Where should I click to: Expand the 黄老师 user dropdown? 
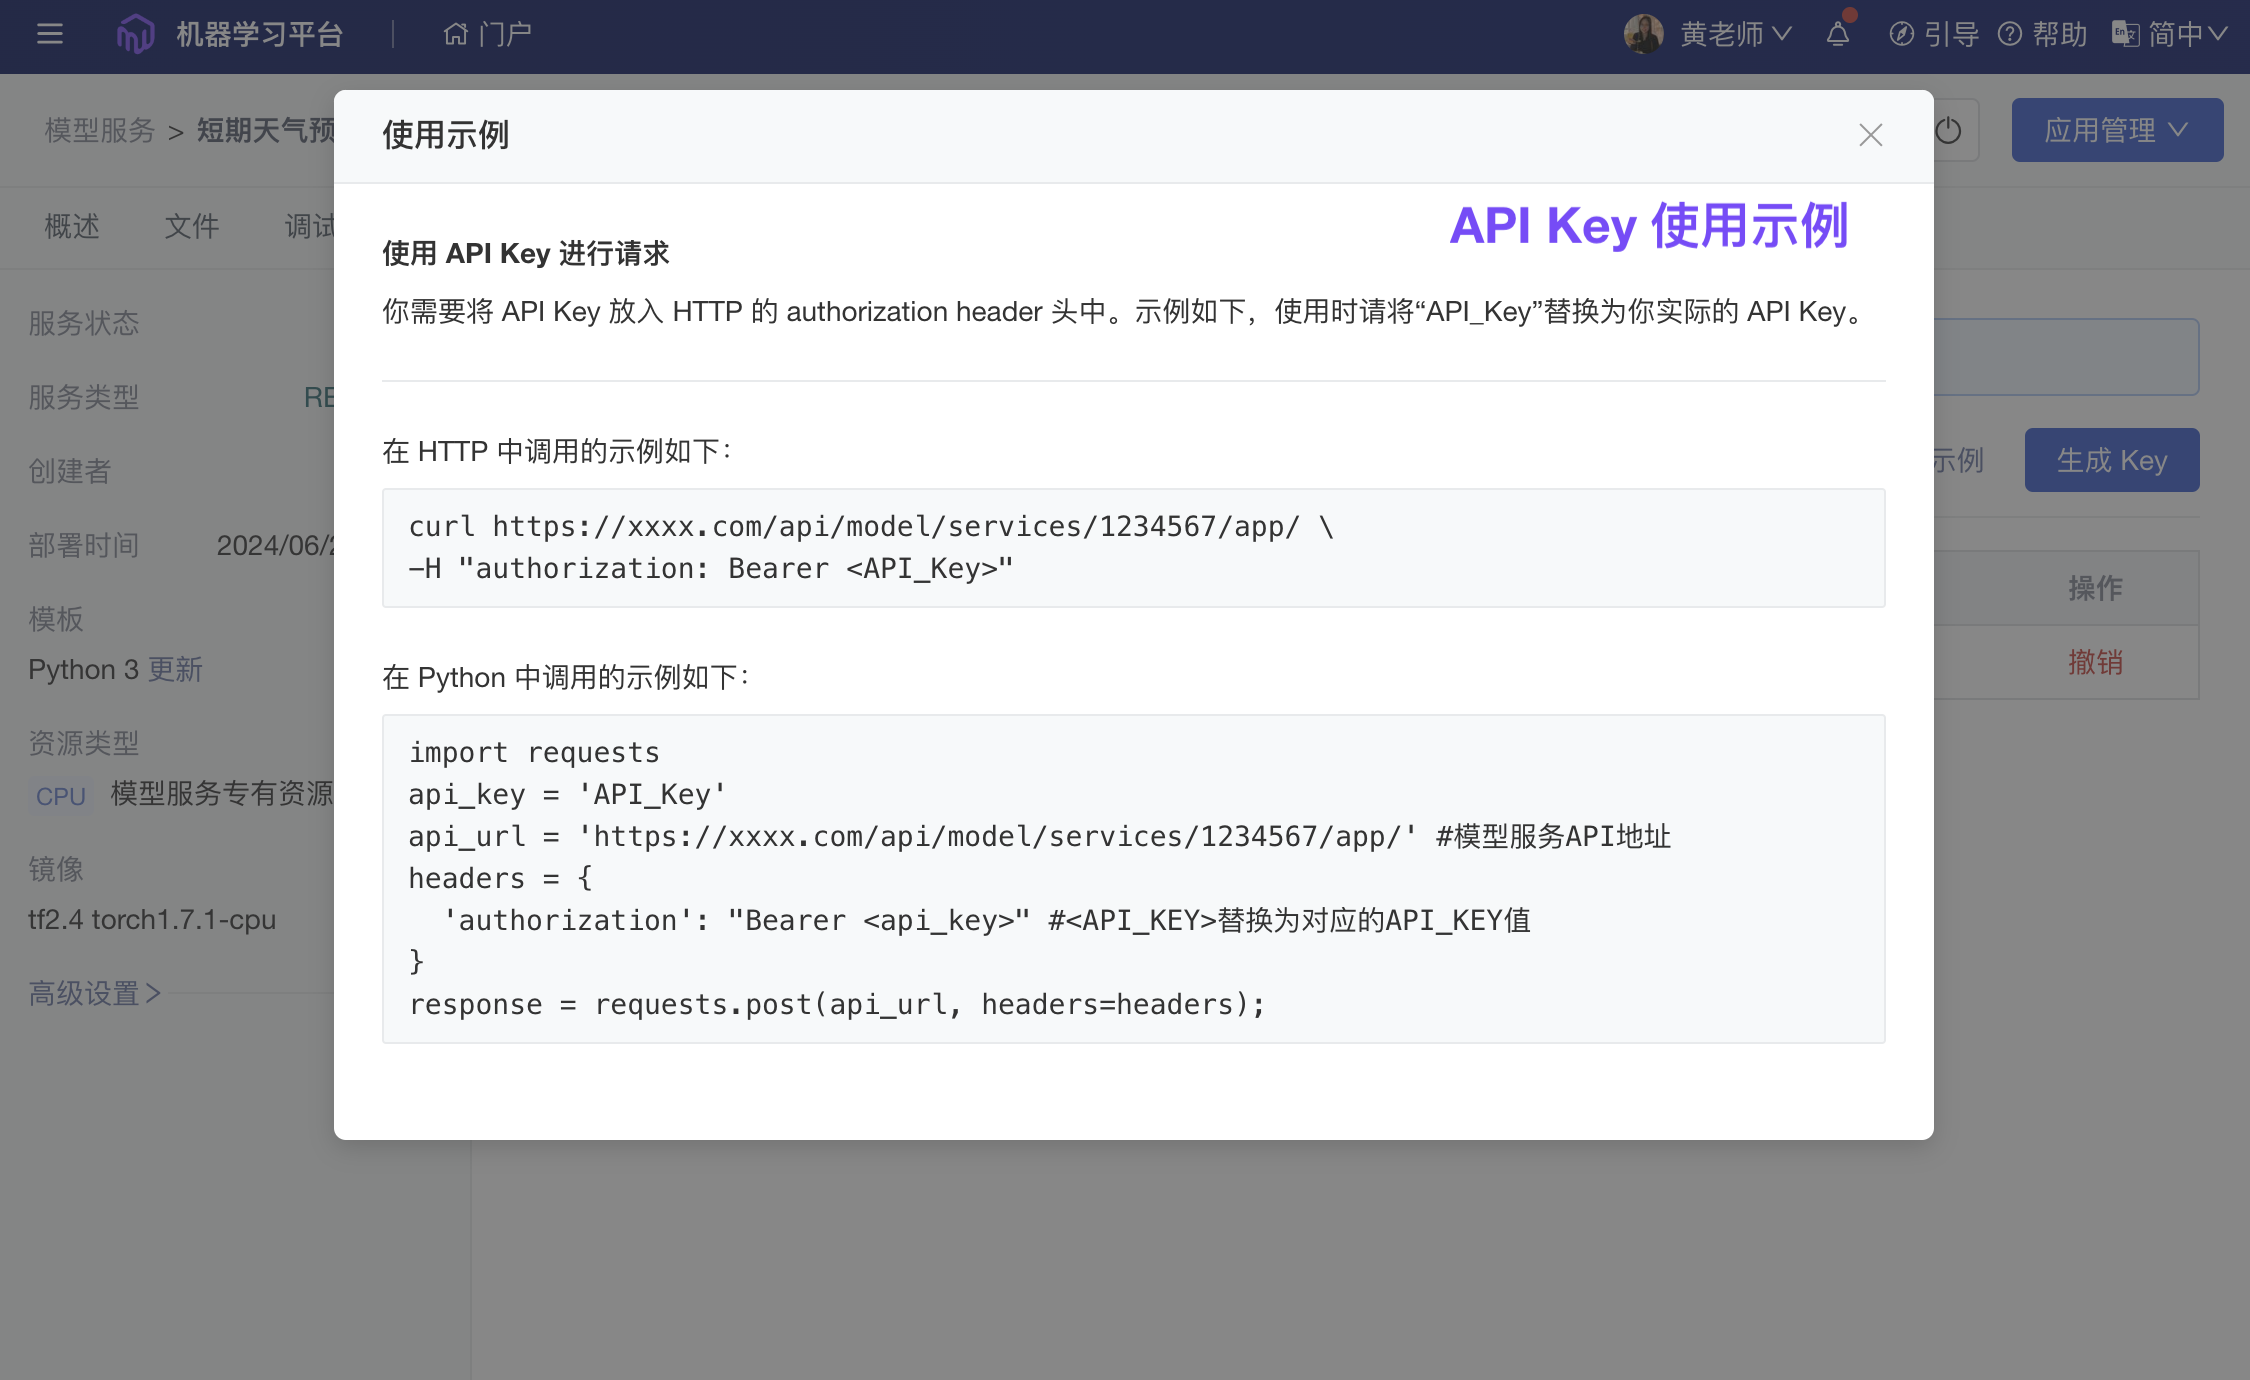tap(1735, 35)
